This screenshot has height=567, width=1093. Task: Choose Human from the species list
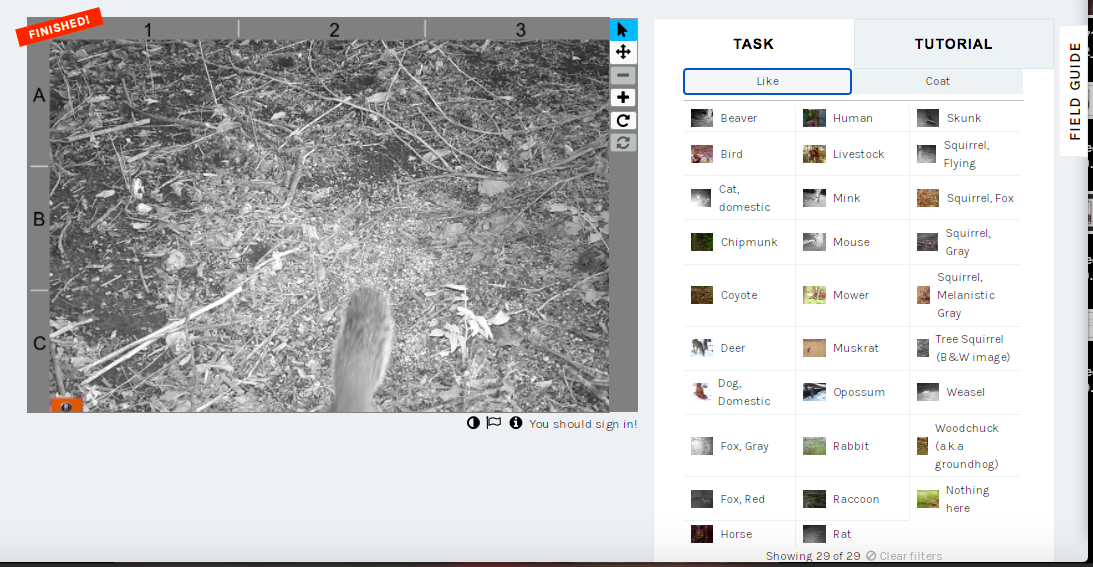click(852, 118)
